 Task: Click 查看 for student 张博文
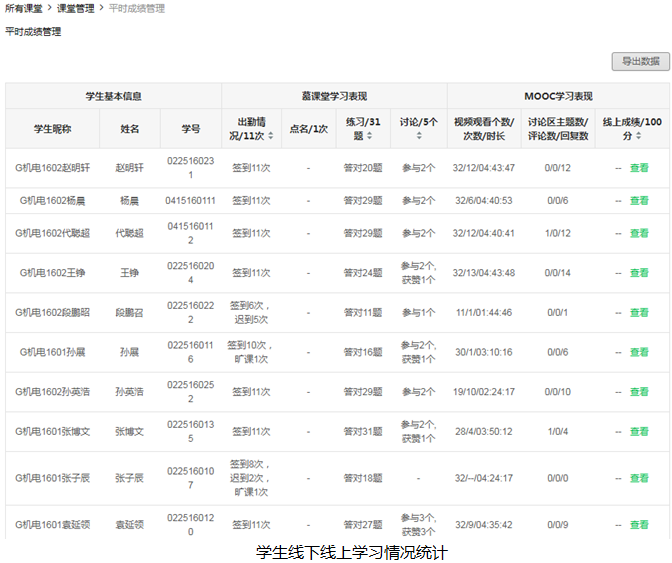639,432
